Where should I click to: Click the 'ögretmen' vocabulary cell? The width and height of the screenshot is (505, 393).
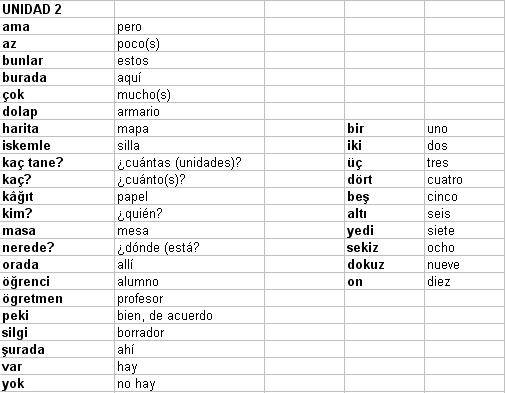tap(57, 298)
